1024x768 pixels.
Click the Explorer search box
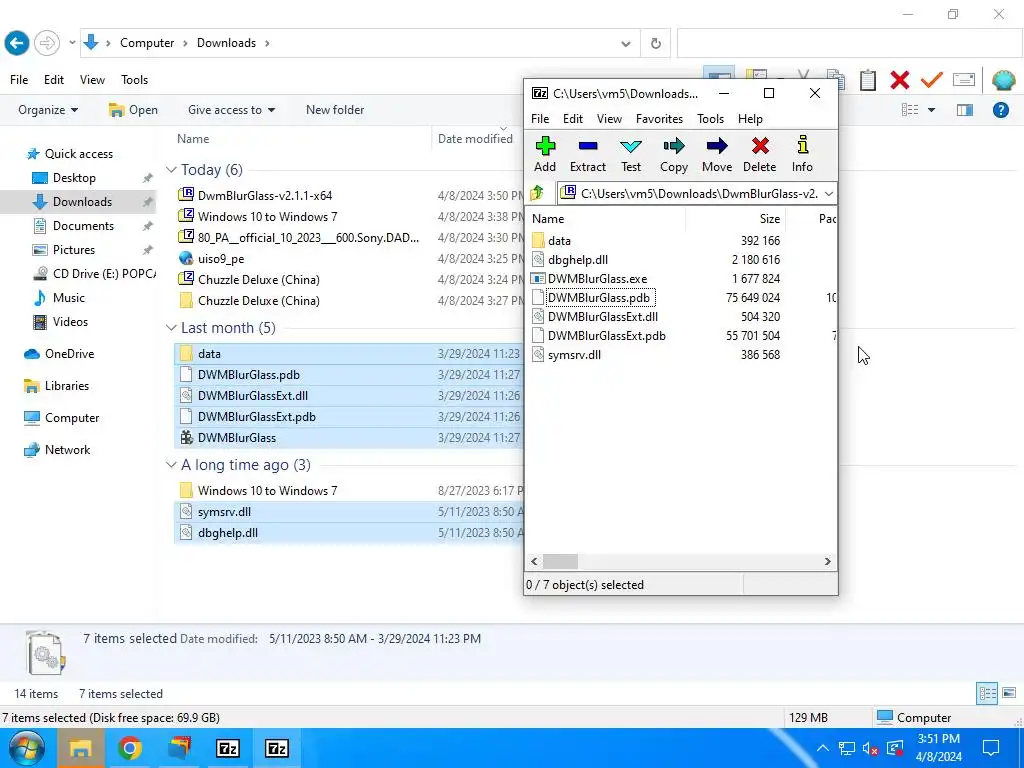[850, 43]
